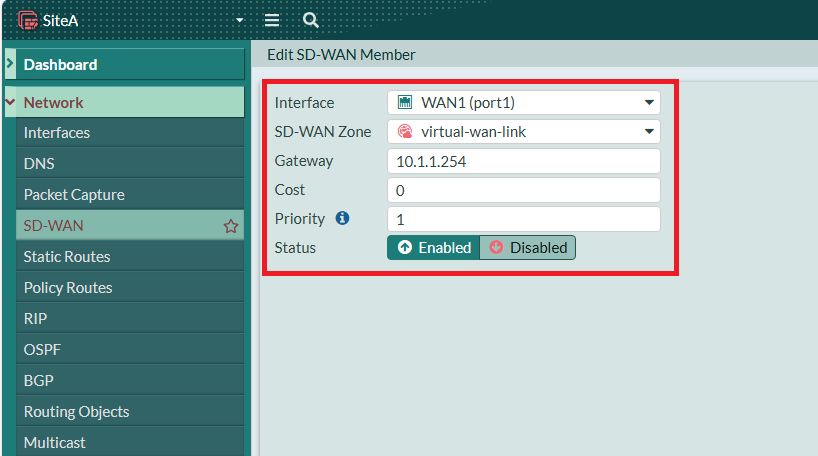Go to OSPF settings
This screenshot has height=456, width=818.
(x=130, y=350)
